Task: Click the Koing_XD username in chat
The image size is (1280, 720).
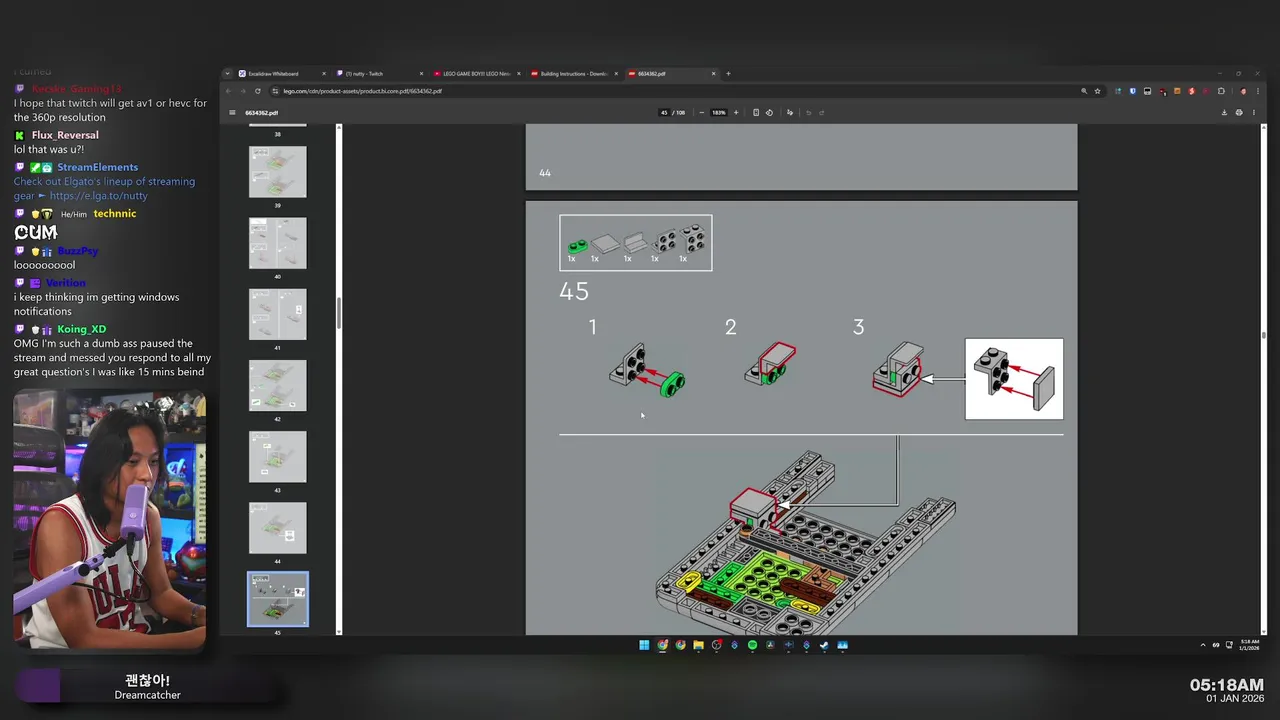Action: coord(81,329)
